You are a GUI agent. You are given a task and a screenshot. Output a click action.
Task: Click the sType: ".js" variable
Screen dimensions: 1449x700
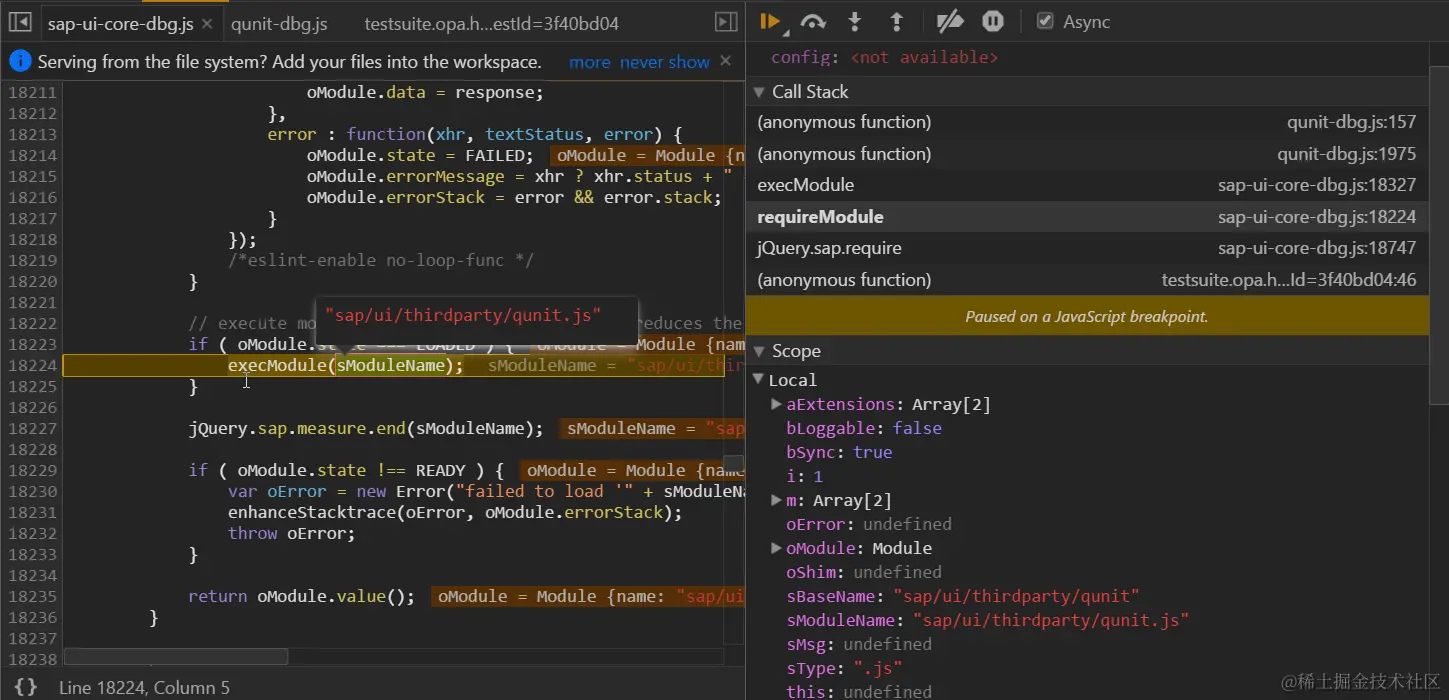coord(844,668)
